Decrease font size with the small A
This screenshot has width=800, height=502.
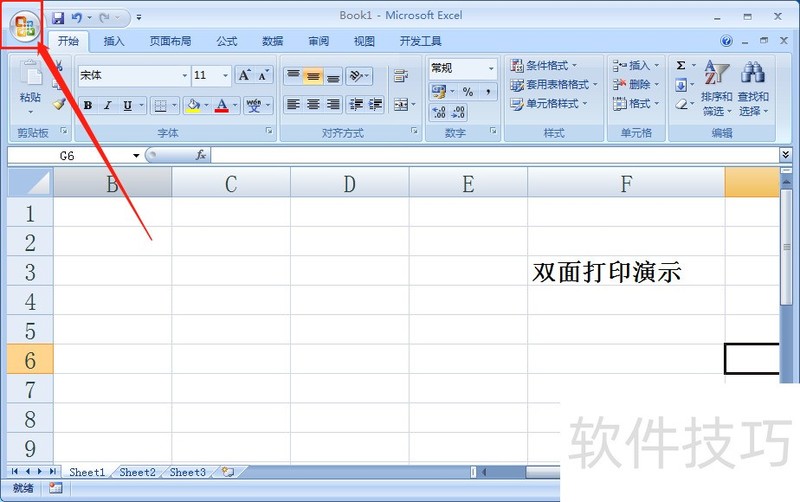[x=263, y=76]
